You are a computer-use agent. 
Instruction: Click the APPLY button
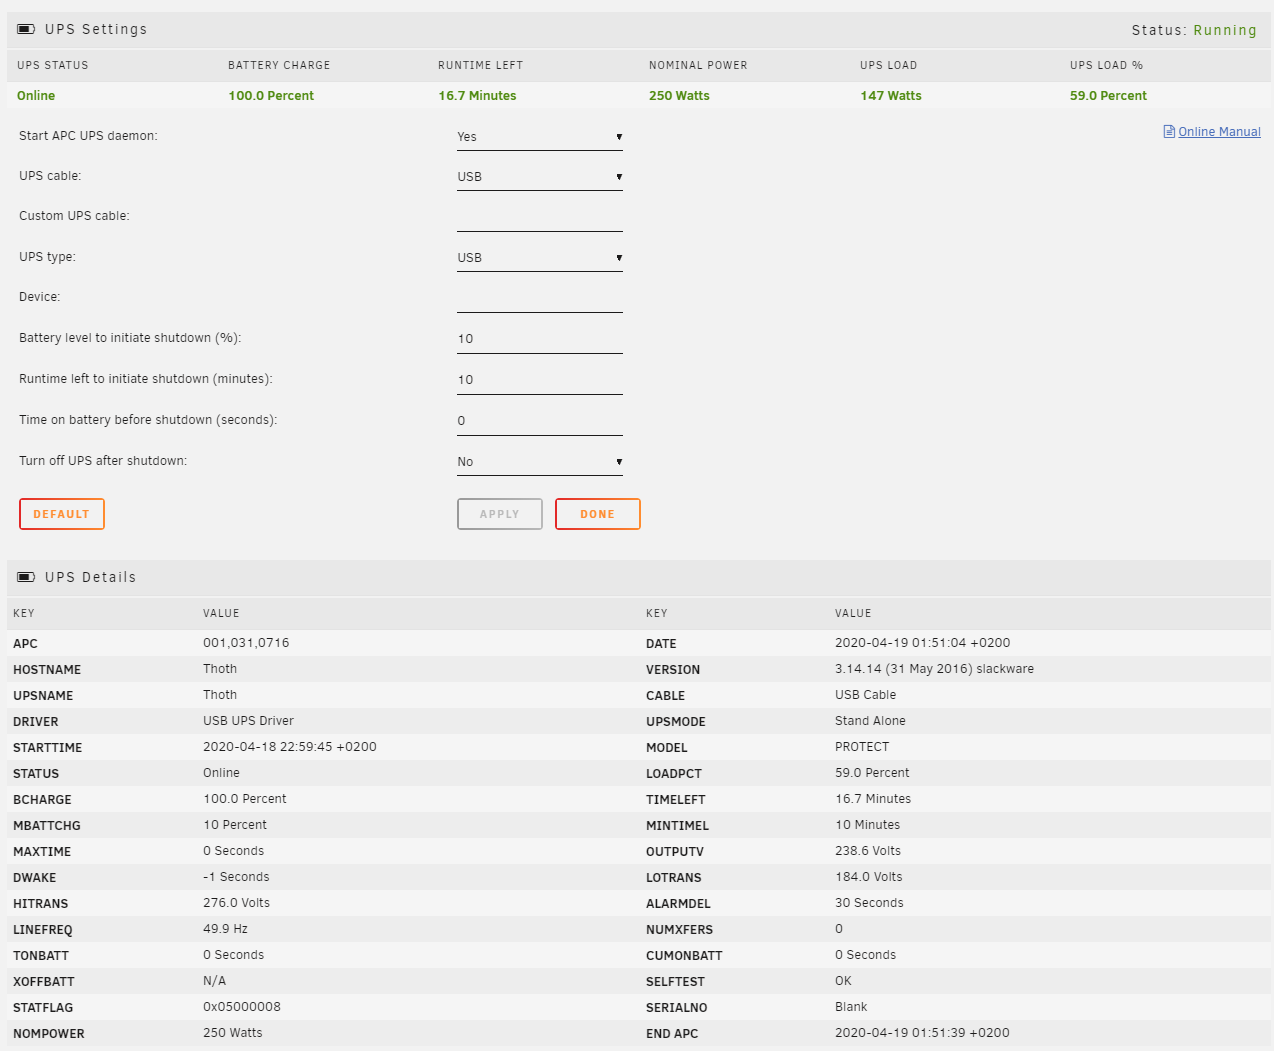point(500,514)
